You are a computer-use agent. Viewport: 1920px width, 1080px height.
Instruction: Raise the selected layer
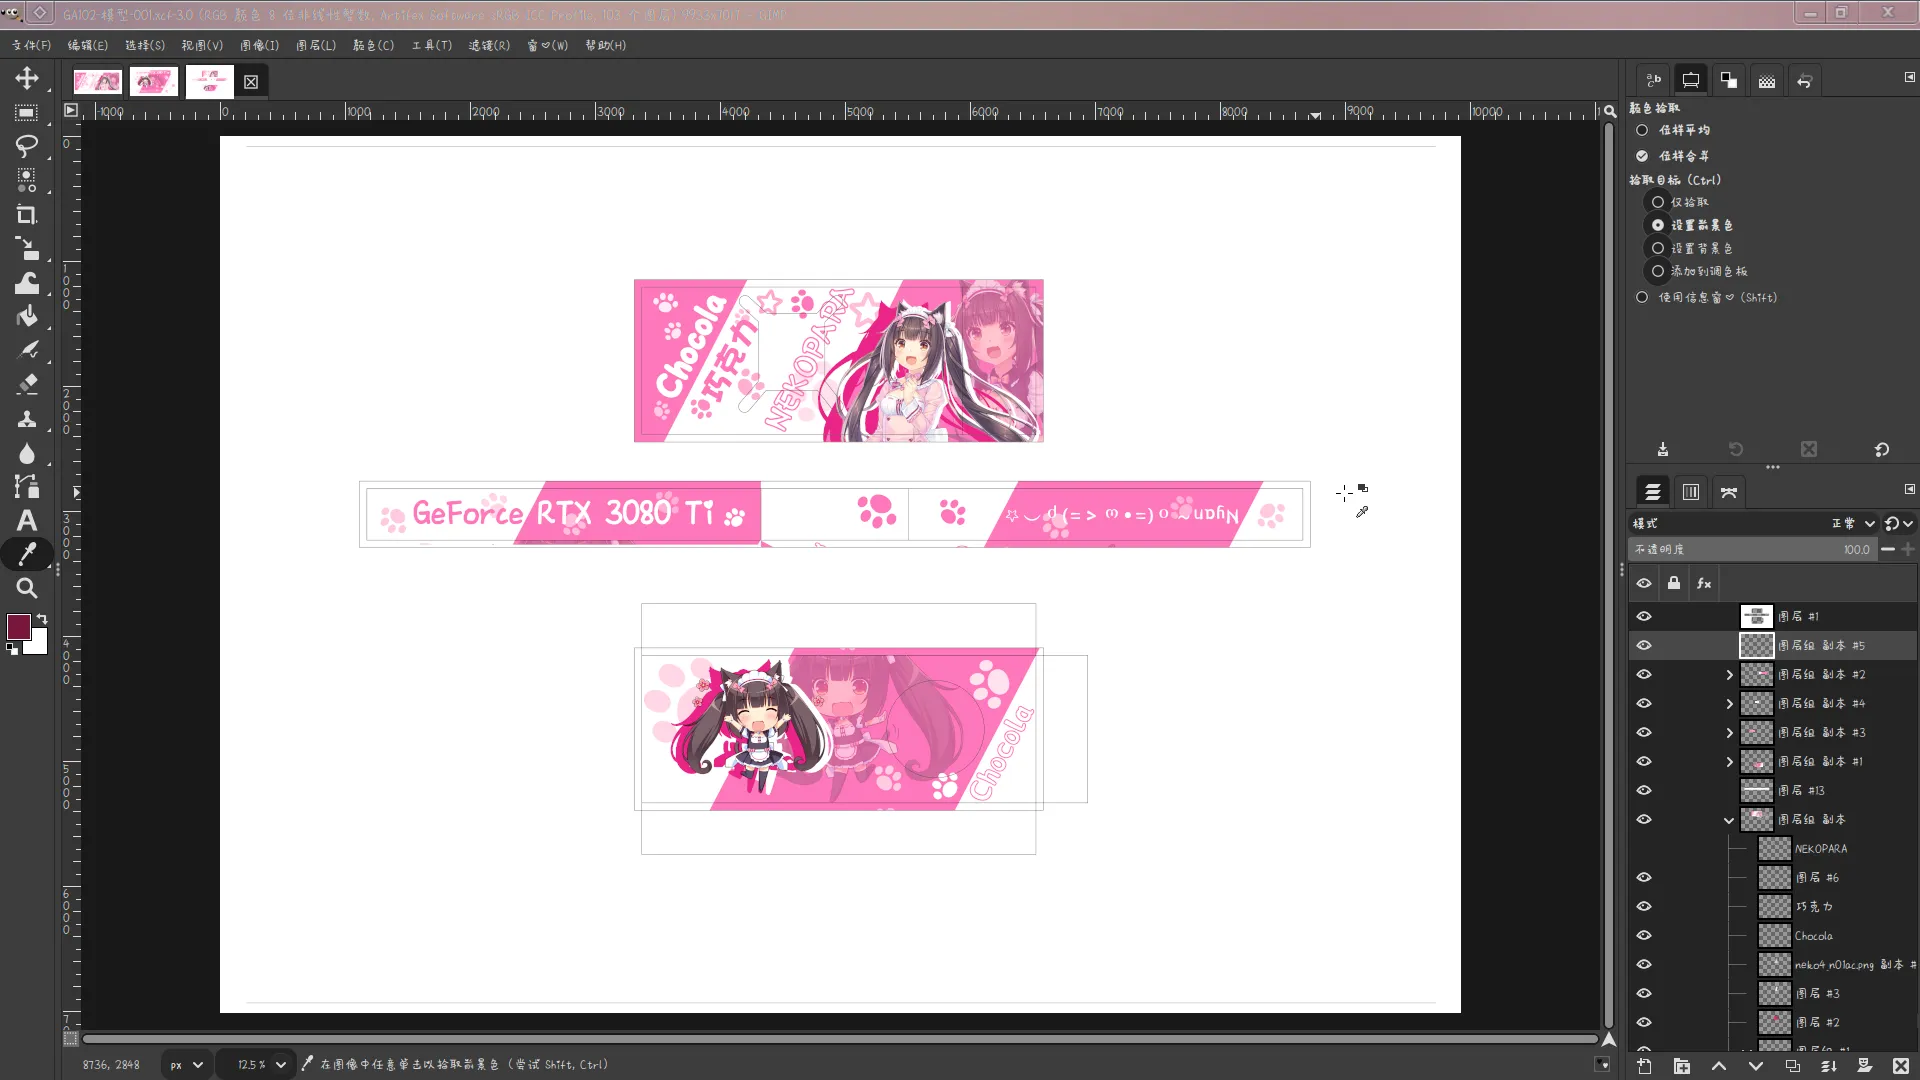(x=1719, y=1066)
